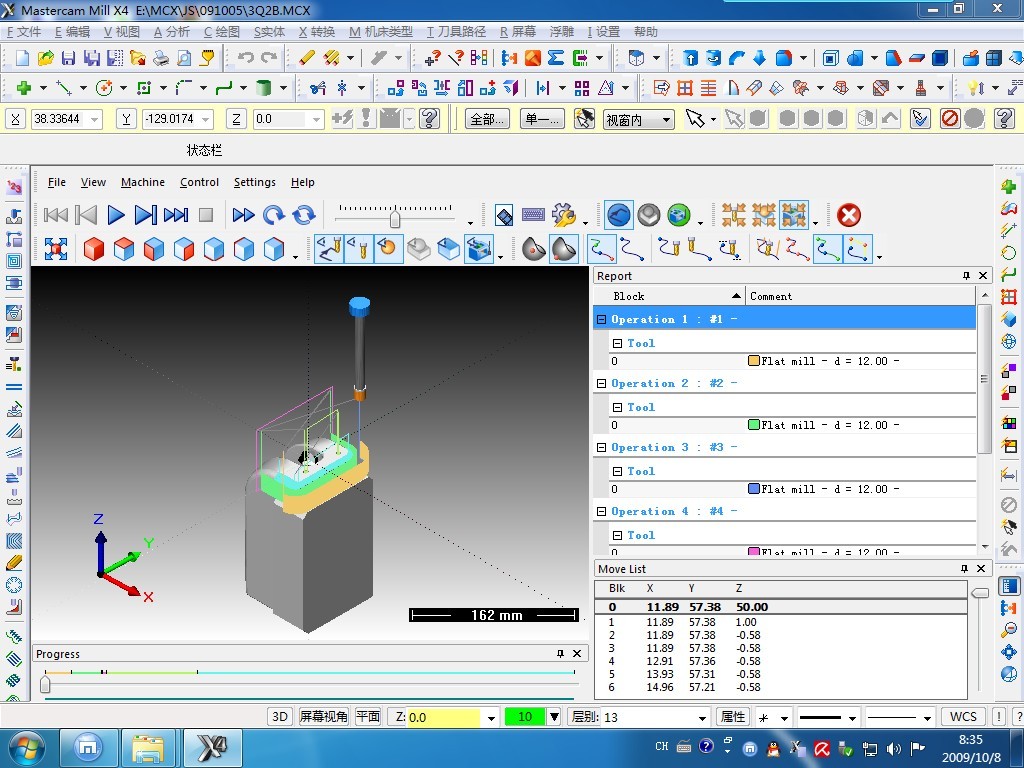Image resolution: width=1024 pixels, height=768 pixels.
Task: Click the fast forward simulation icon
Action: (243, 215)
